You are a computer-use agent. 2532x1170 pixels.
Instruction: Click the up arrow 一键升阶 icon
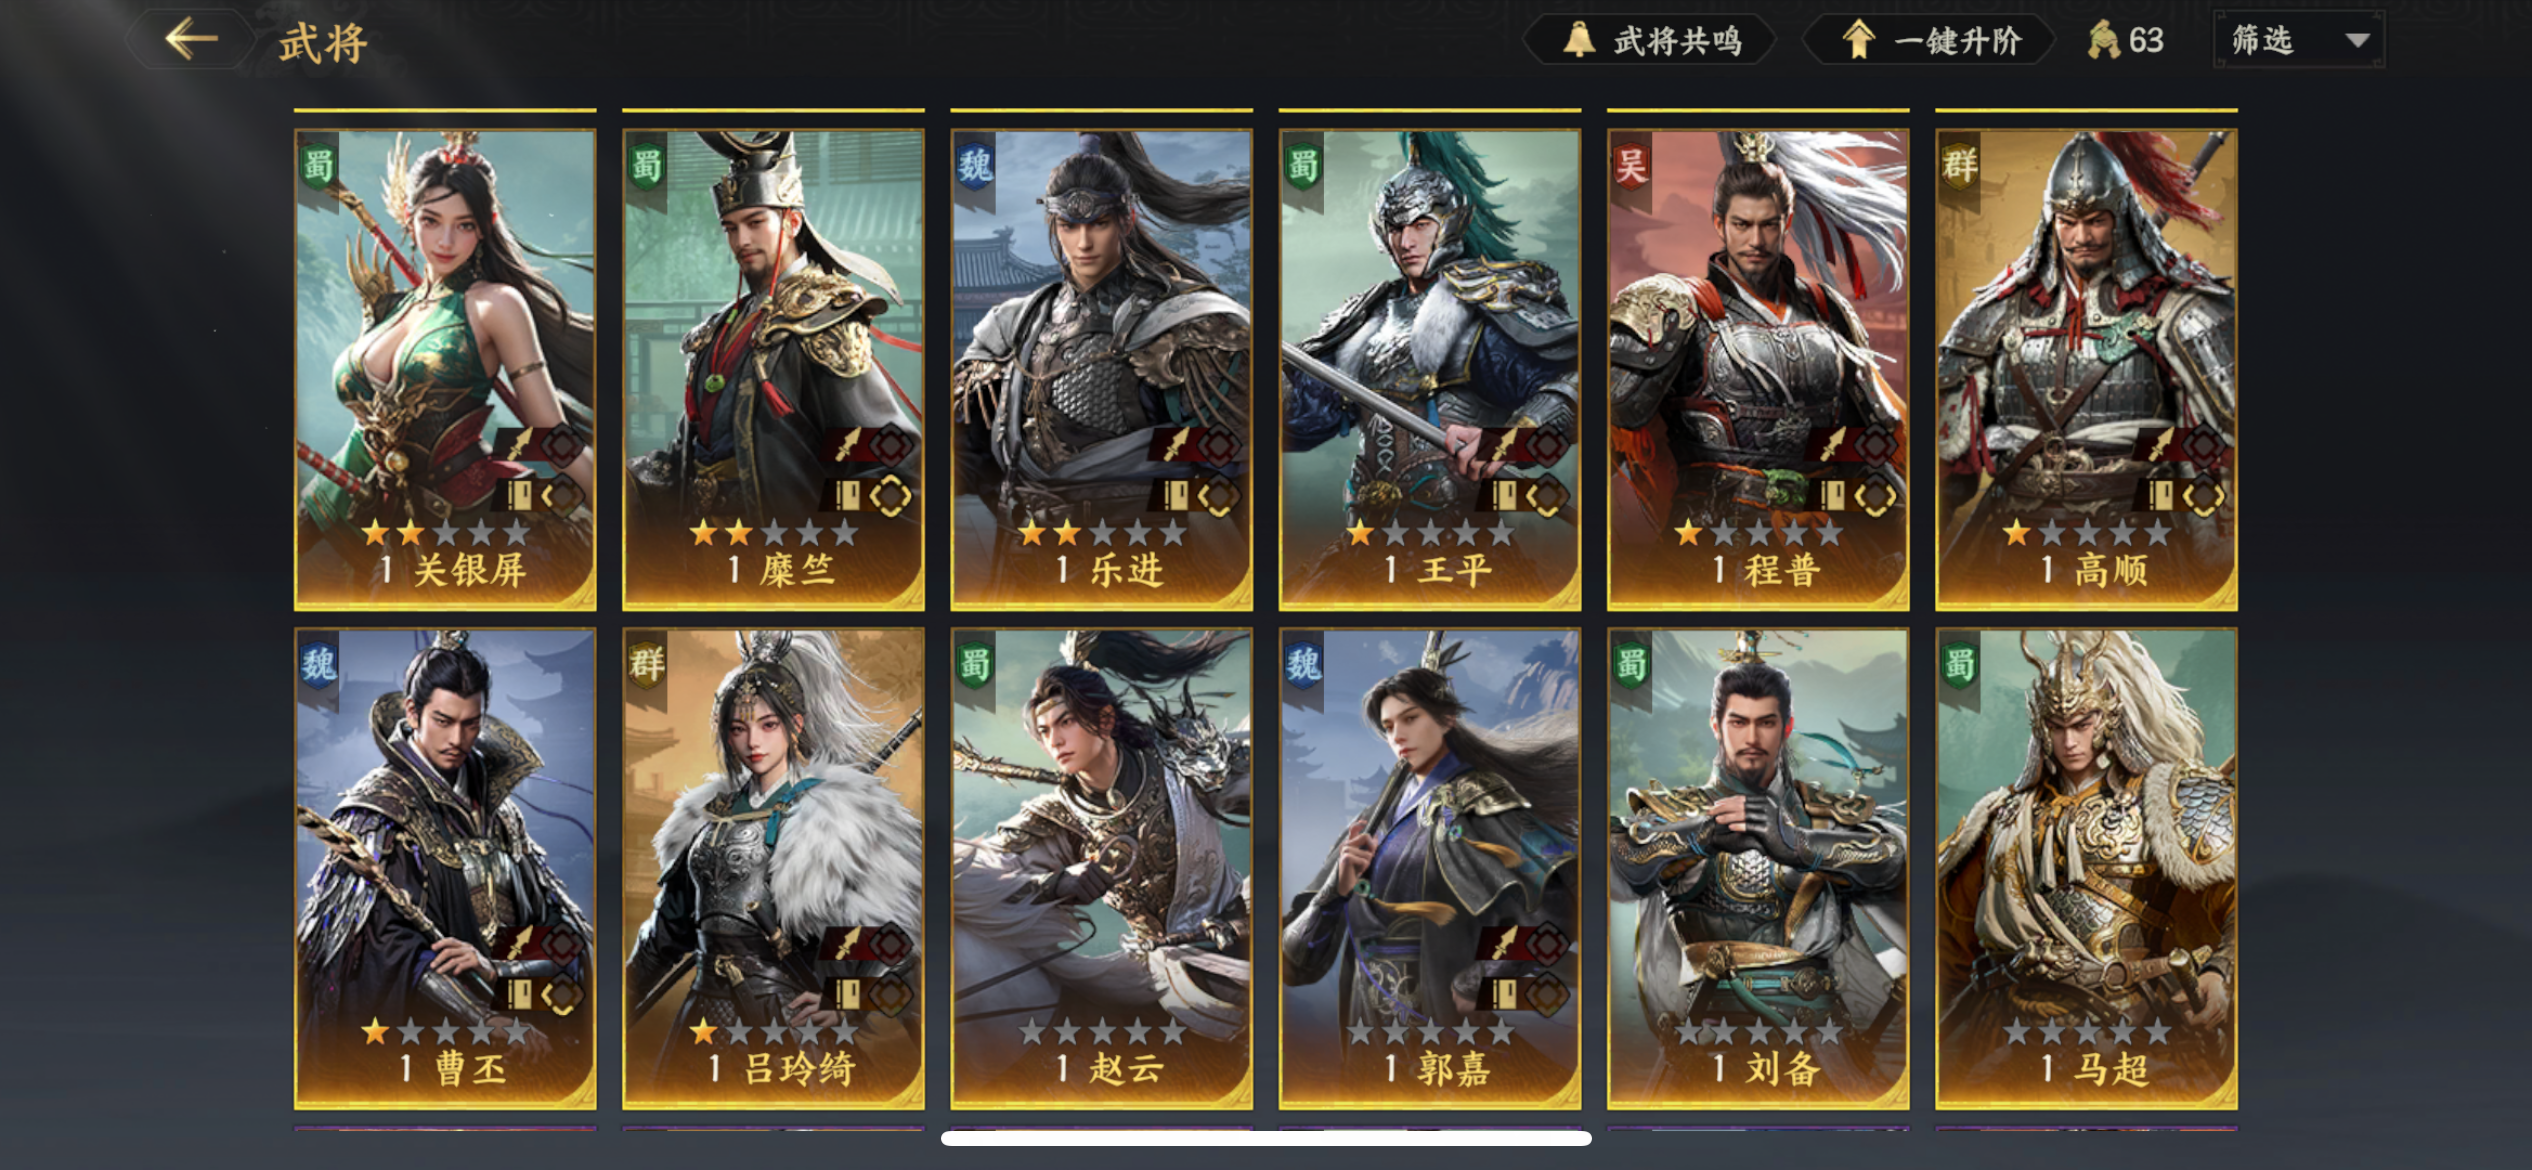[1858, 40]
